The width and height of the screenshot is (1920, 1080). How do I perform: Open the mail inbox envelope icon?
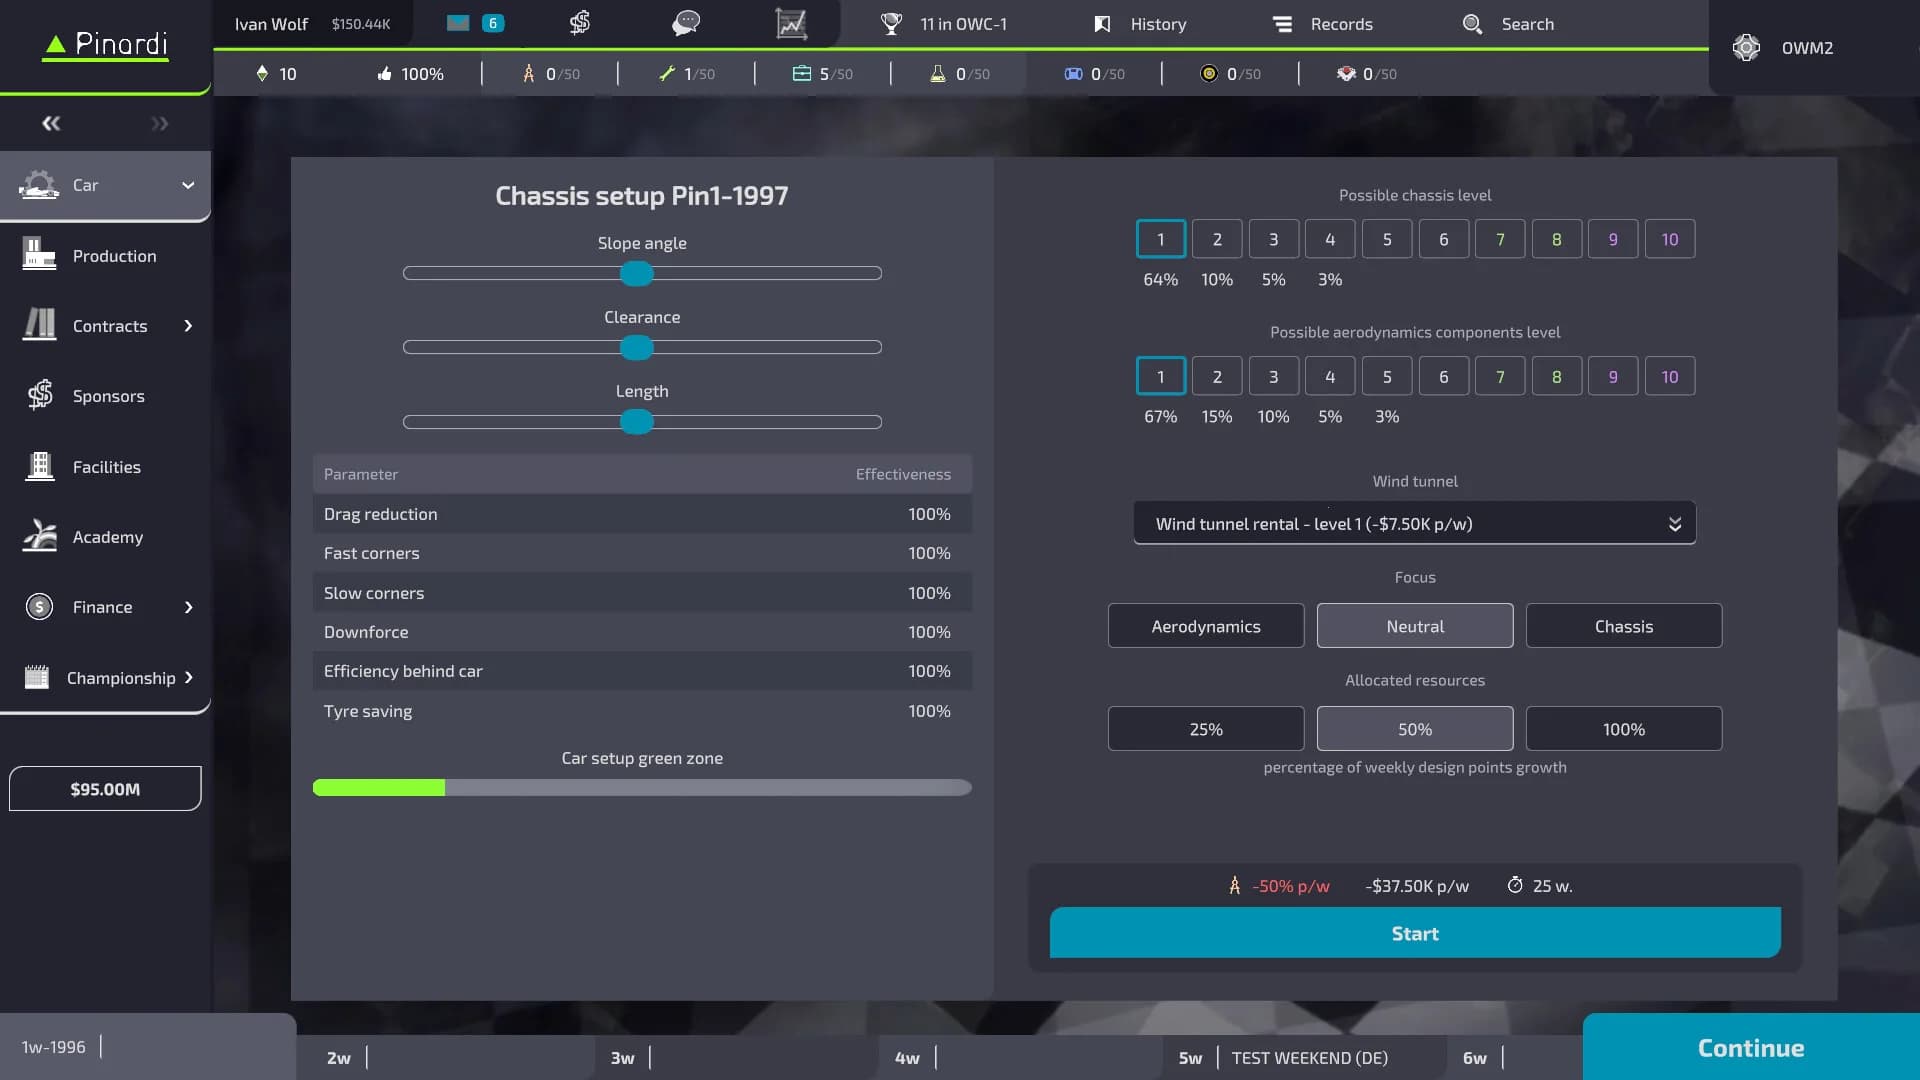click(458, 23)
